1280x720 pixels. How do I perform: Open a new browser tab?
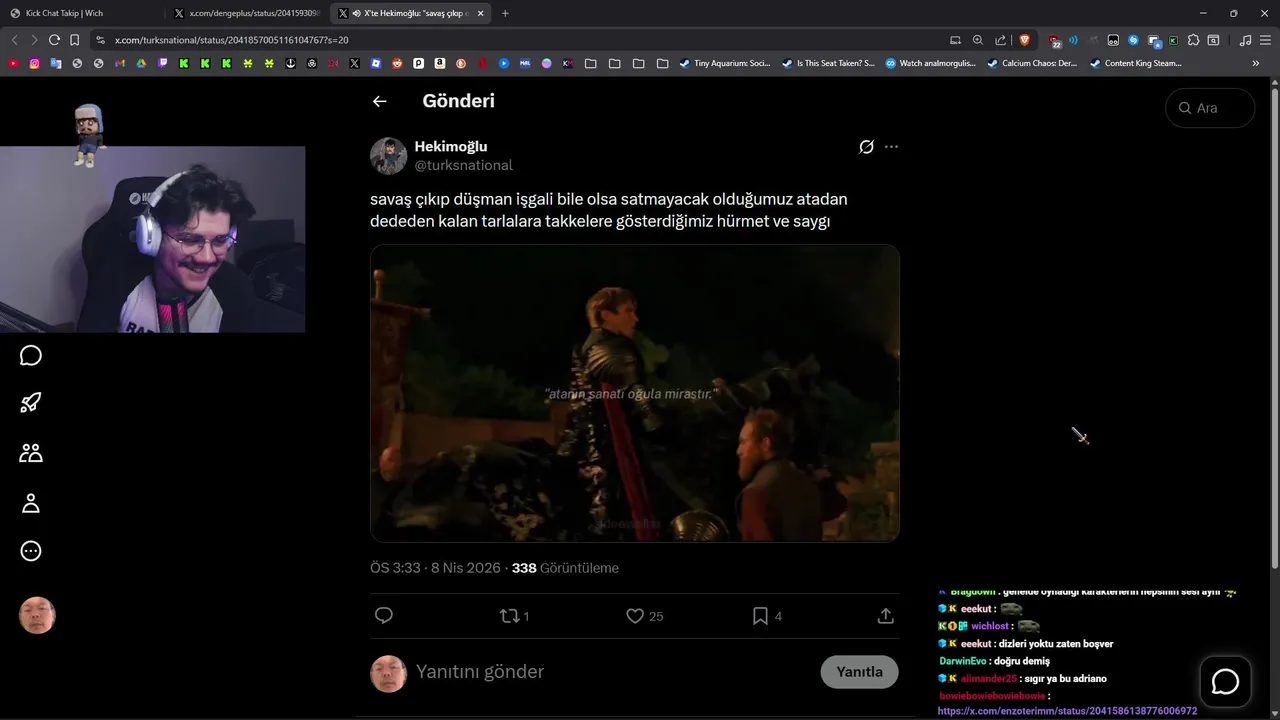[x=505, y=14]
